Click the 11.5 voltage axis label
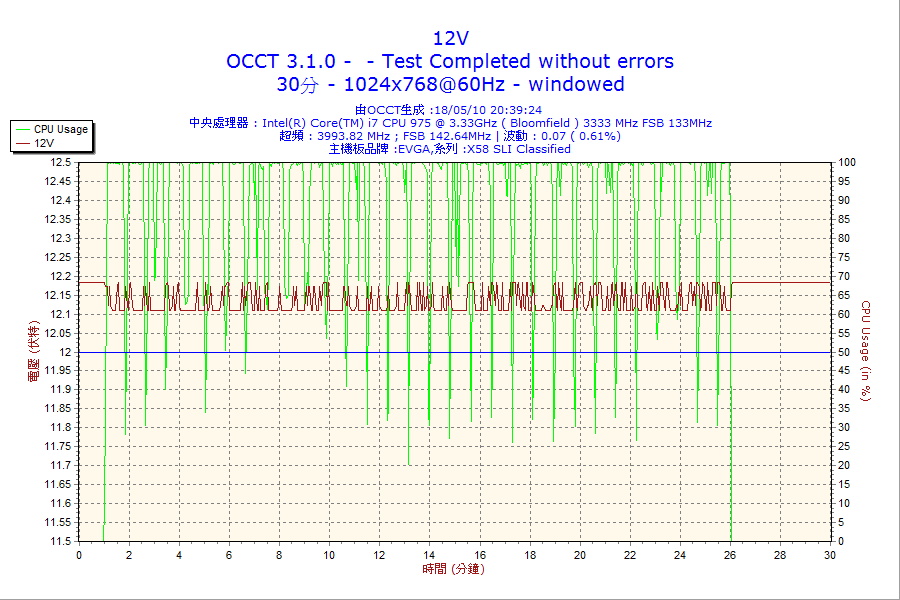Viewport: 900px width, 600px height. (x=60, y=541)
